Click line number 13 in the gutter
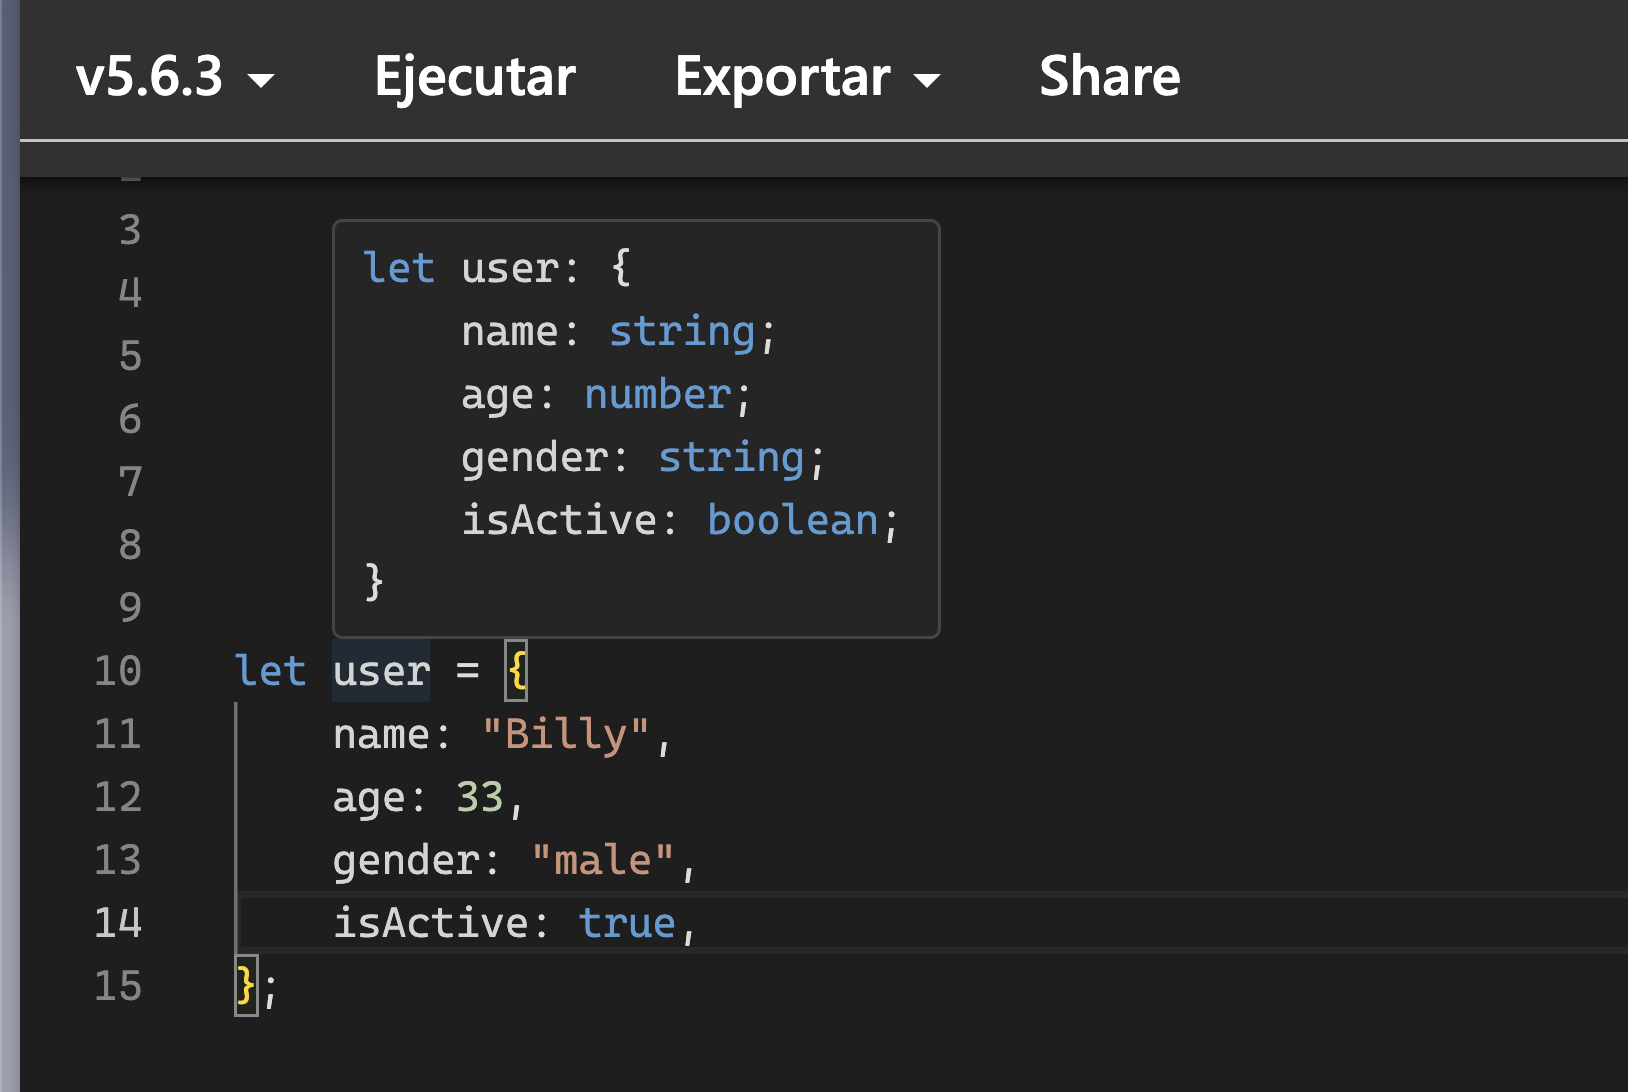Screen dimensions: 1628x1092 [118, 860]
